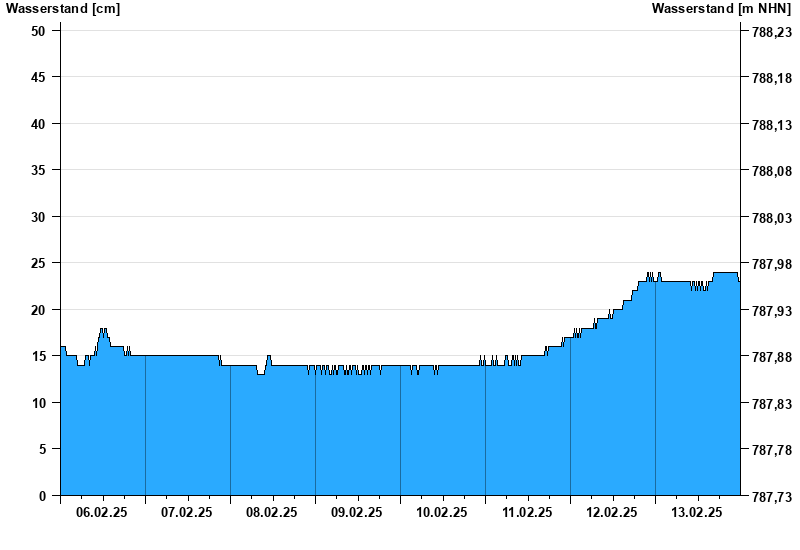Click the right axis value 788,18

[x=772, y=79]
